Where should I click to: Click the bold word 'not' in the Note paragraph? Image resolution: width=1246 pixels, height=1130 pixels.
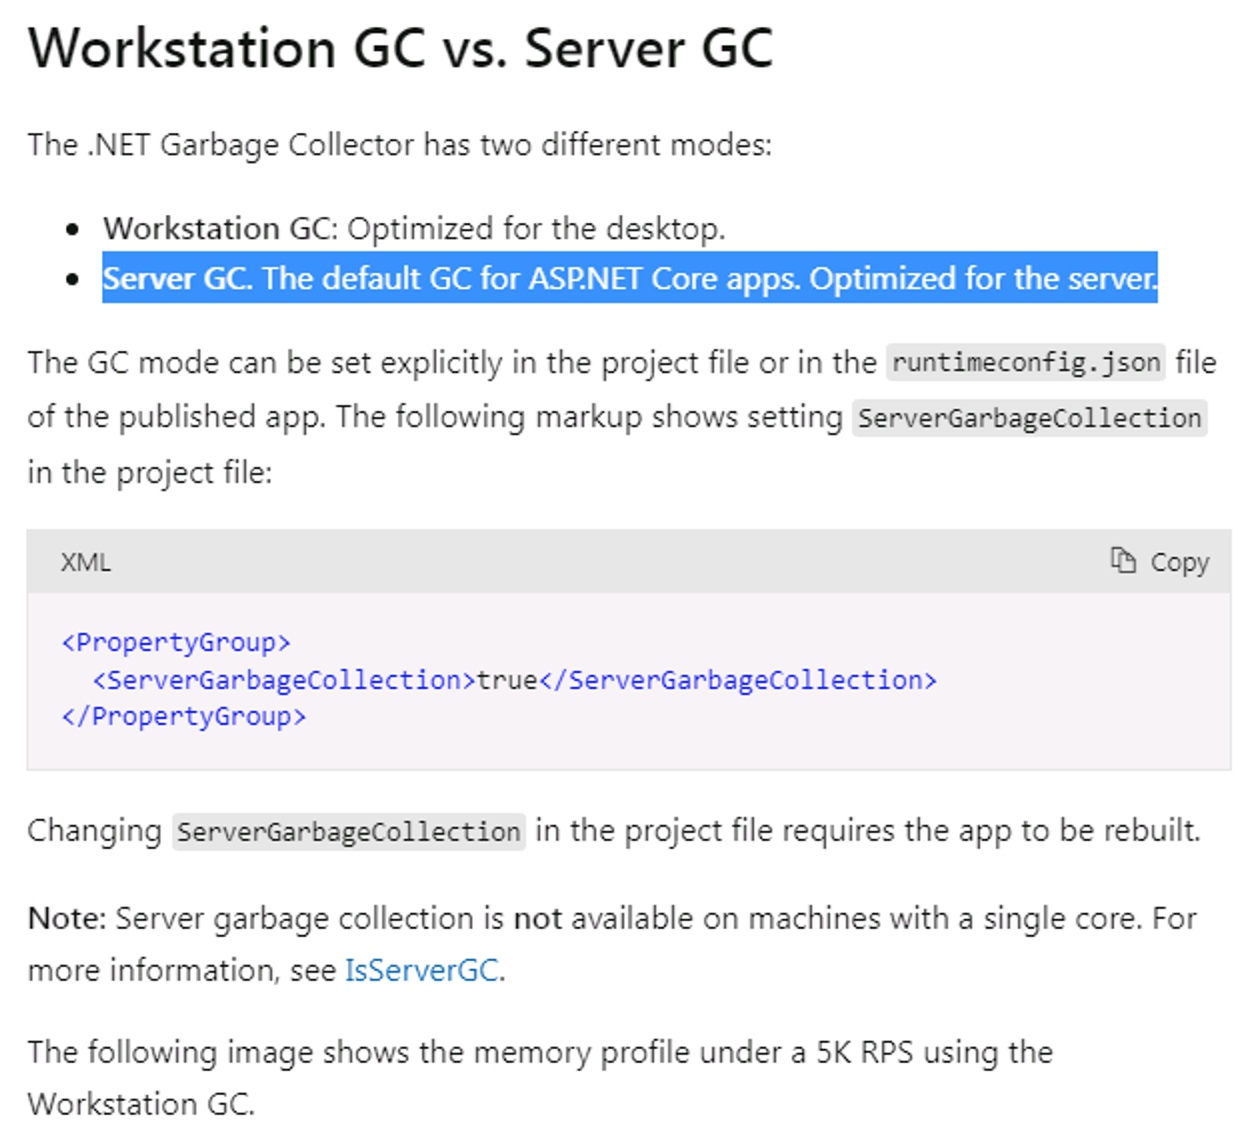pos(537,918)
